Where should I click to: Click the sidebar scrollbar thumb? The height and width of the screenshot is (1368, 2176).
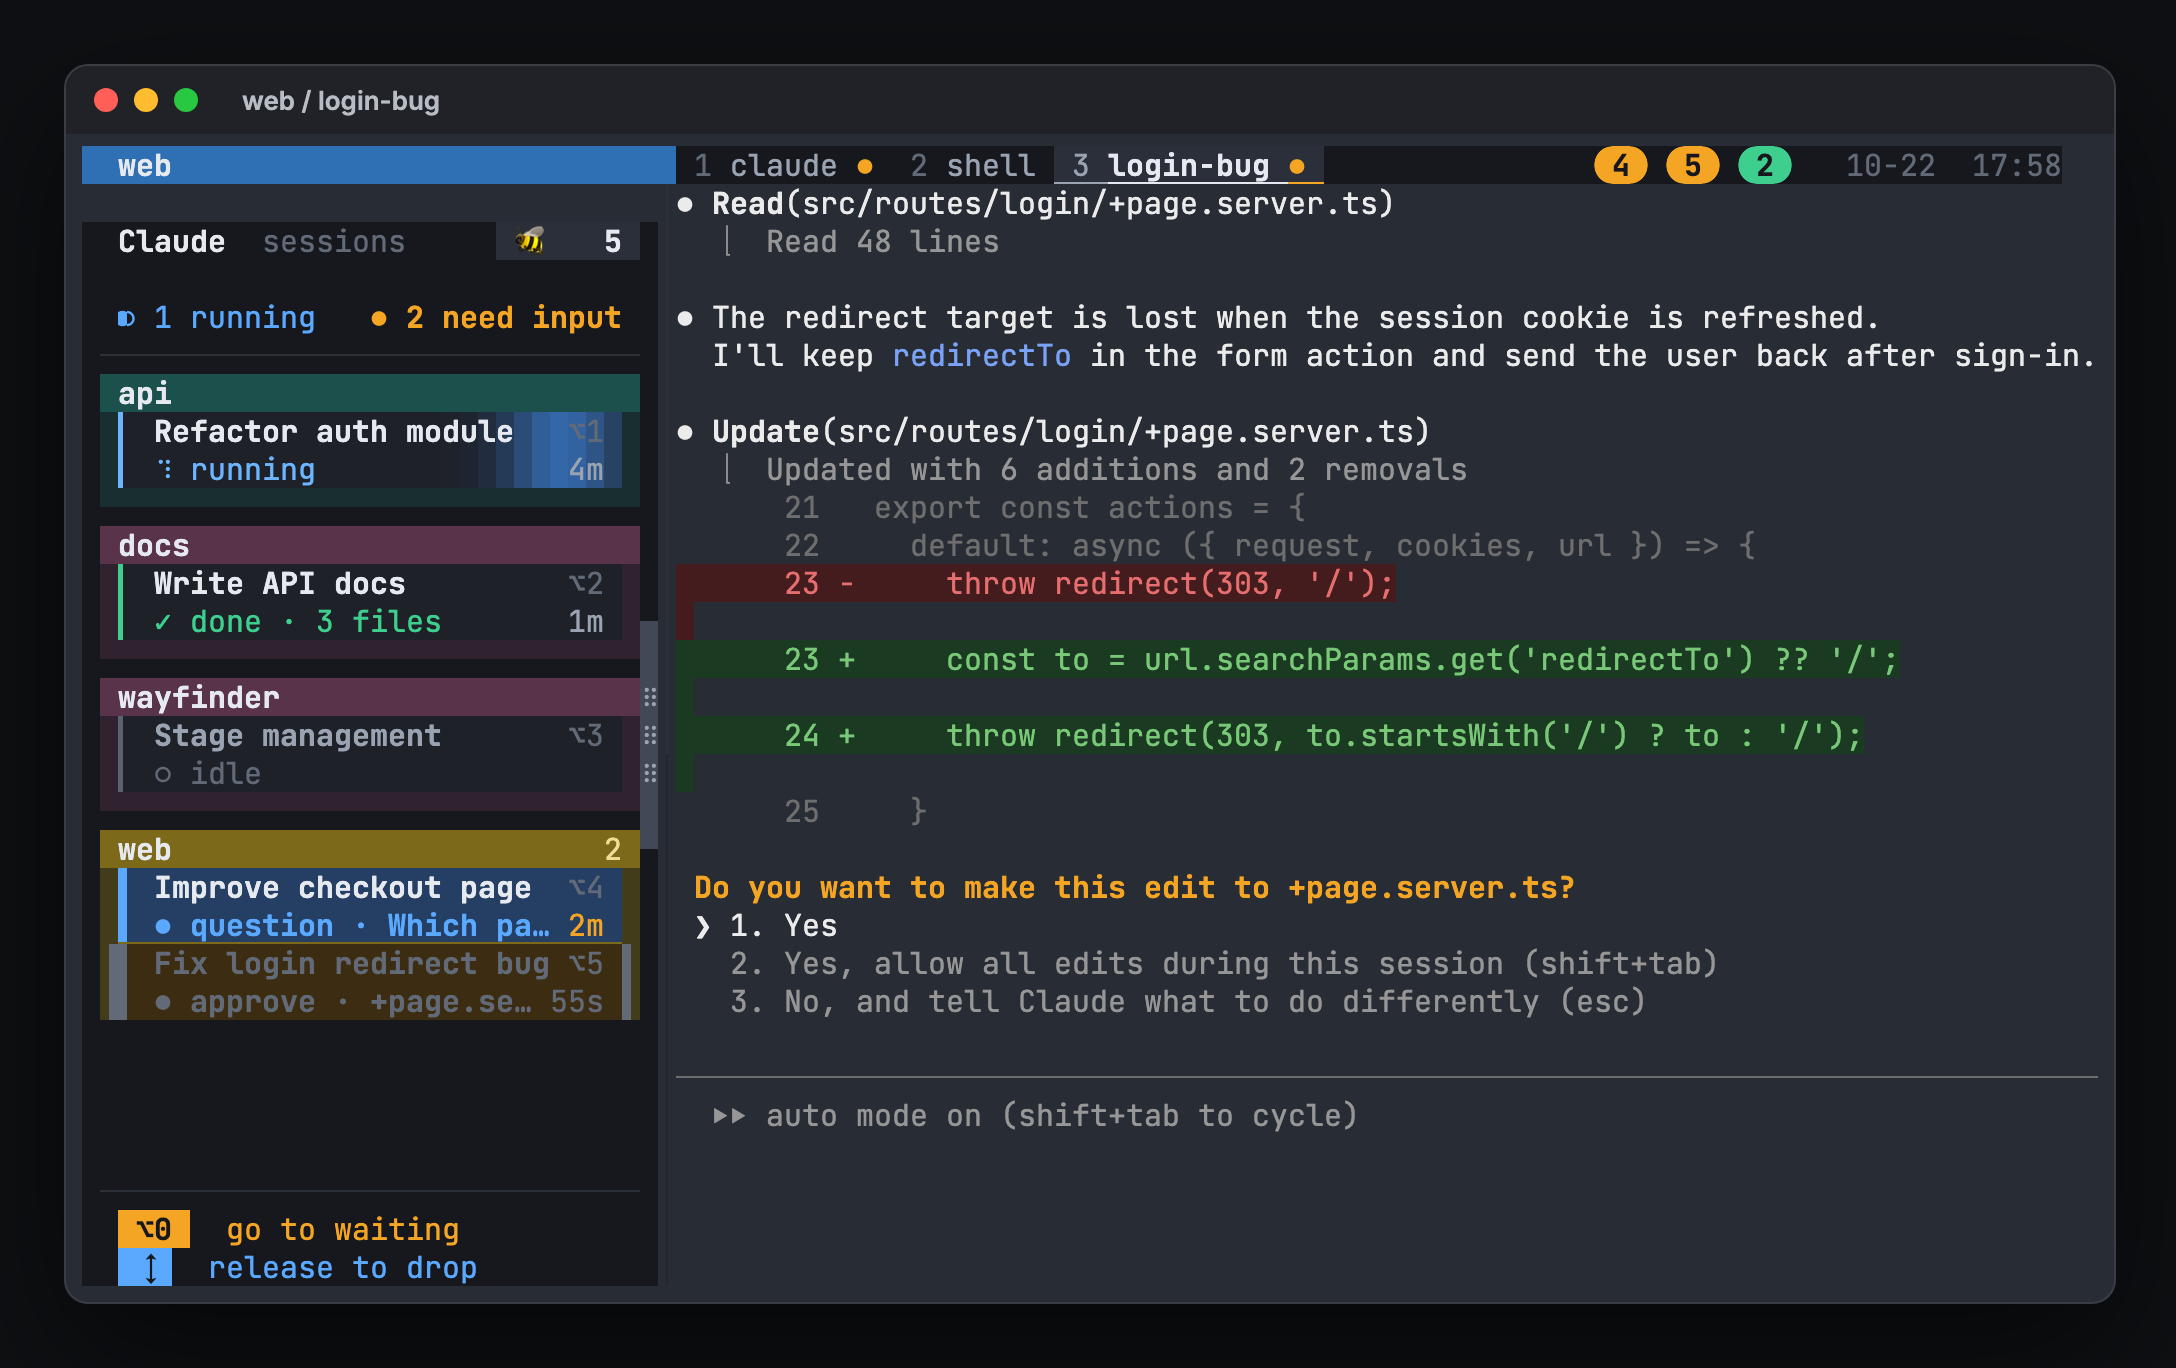649,735
